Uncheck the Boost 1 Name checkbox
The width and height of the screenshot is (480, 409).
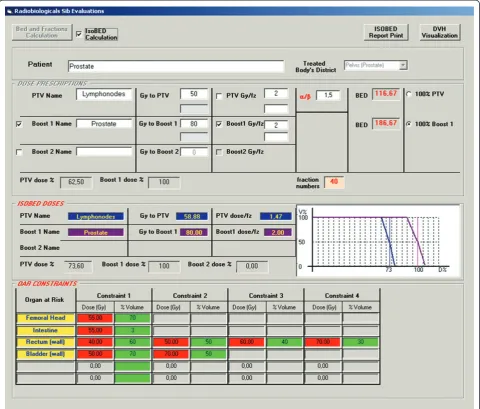click(19, 124)
